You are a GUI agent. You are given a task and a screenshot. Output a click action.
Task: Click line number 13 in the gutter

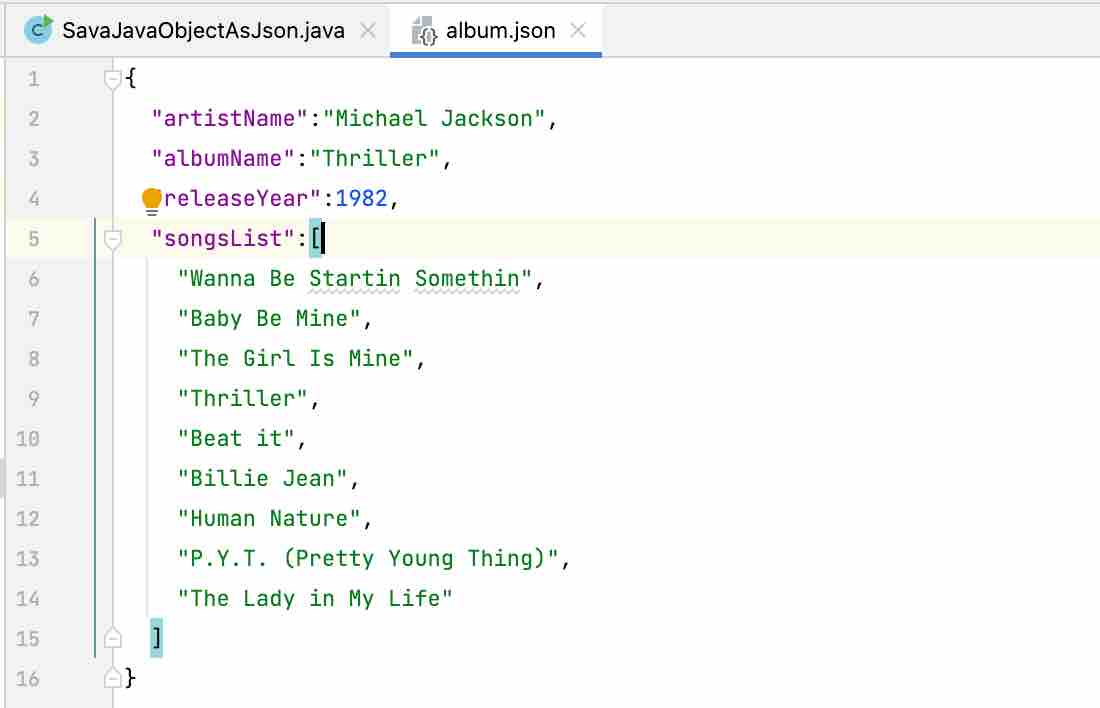(27, 559)
